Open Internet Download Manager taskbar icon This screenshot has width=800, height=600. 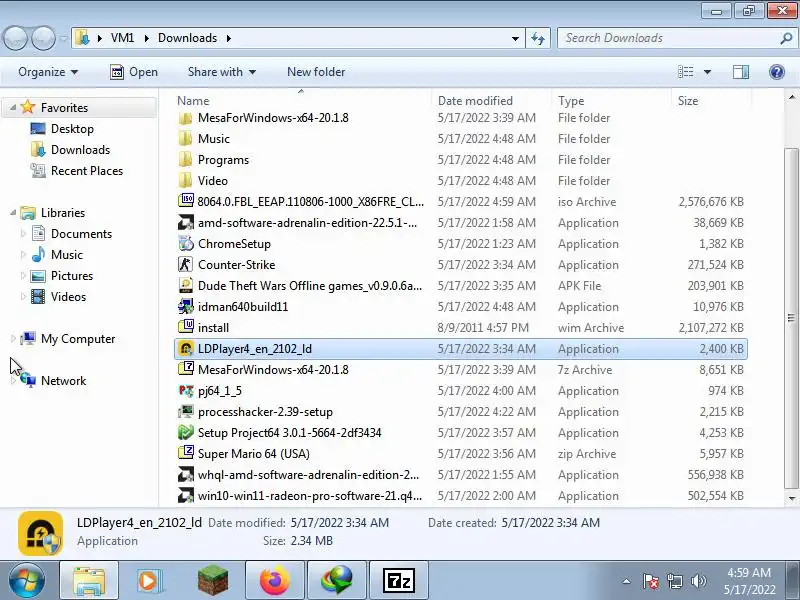pyautogui.click(x=337, y=580)
